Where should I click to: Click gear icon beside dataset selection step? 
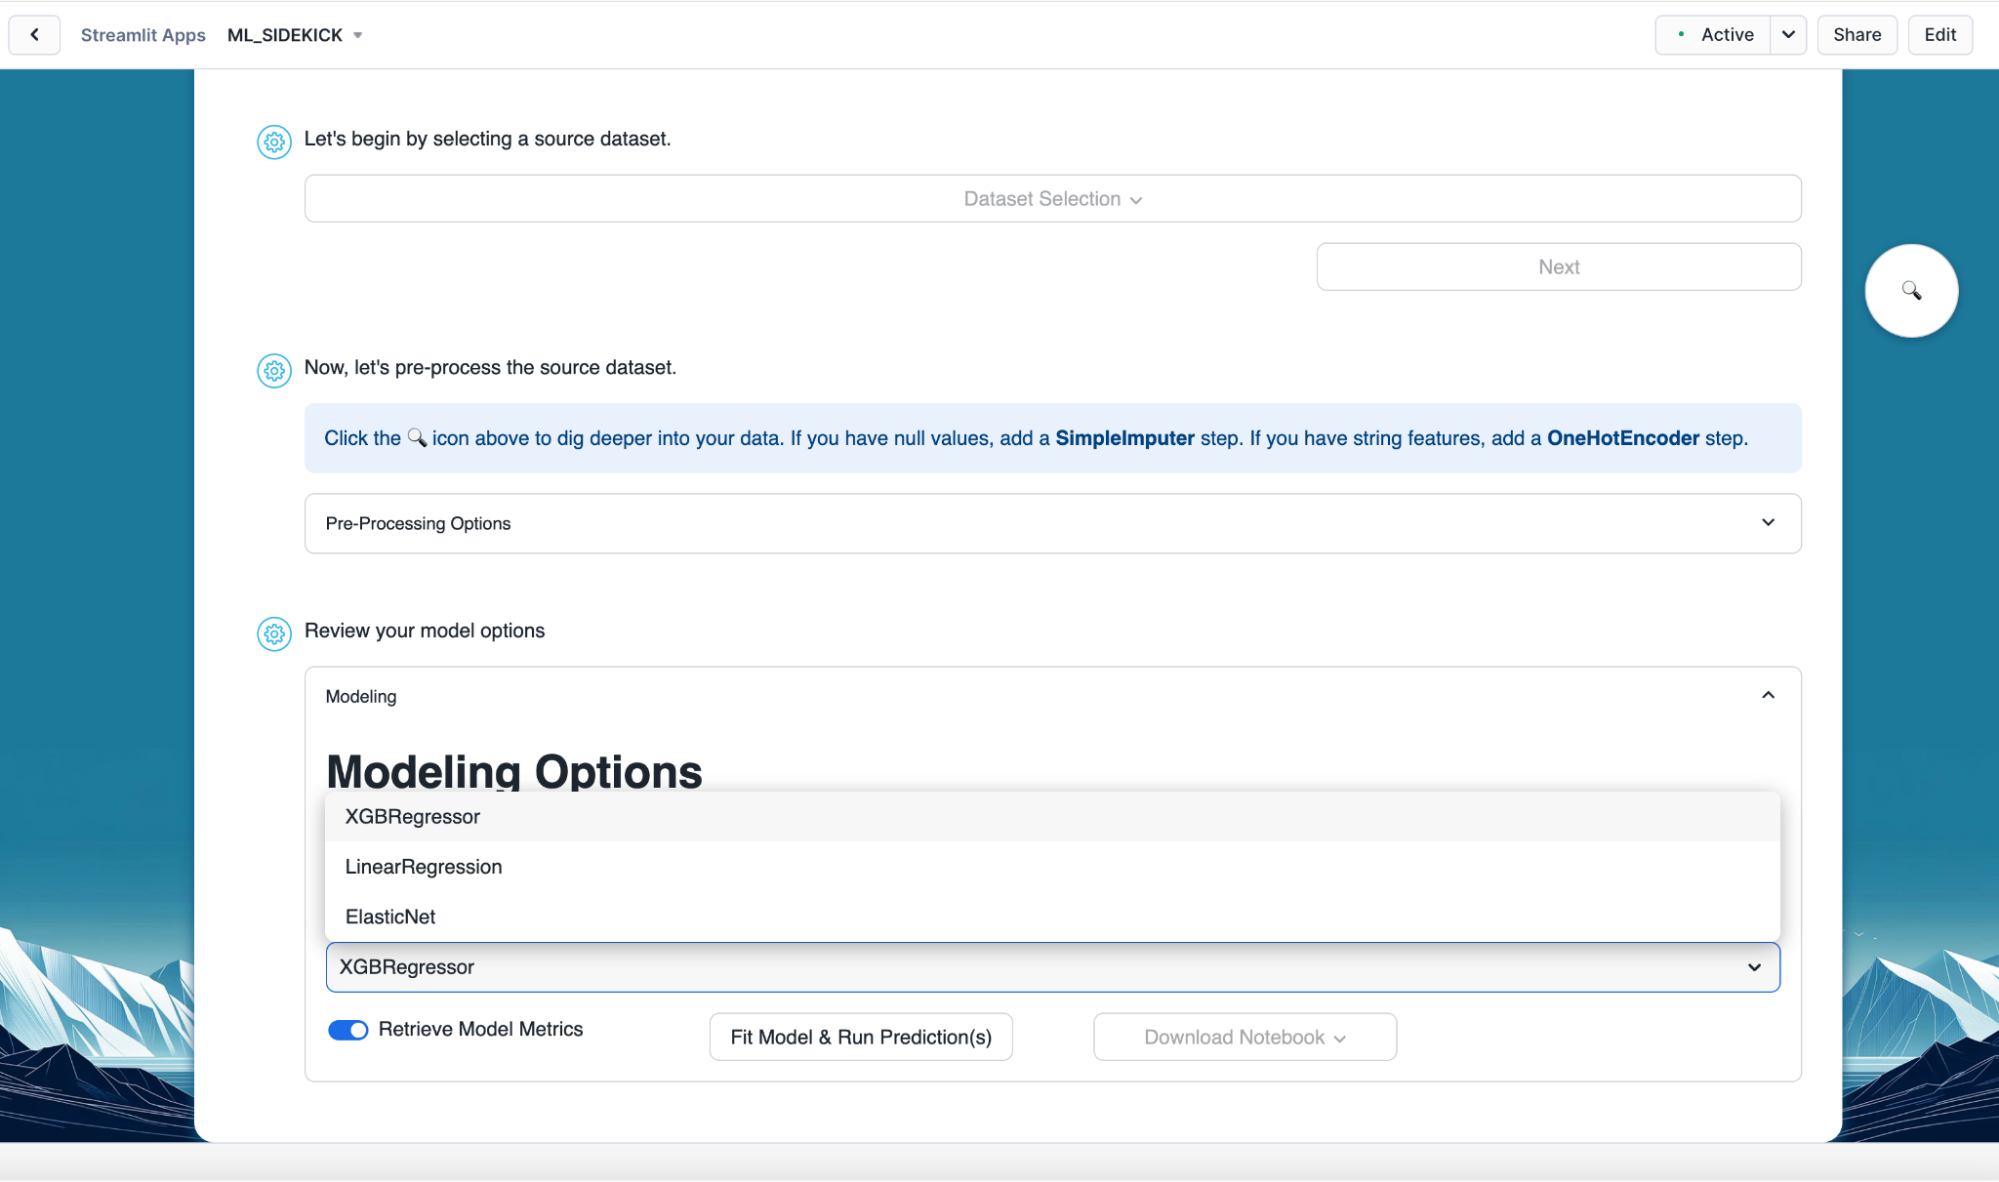[274, 141]
